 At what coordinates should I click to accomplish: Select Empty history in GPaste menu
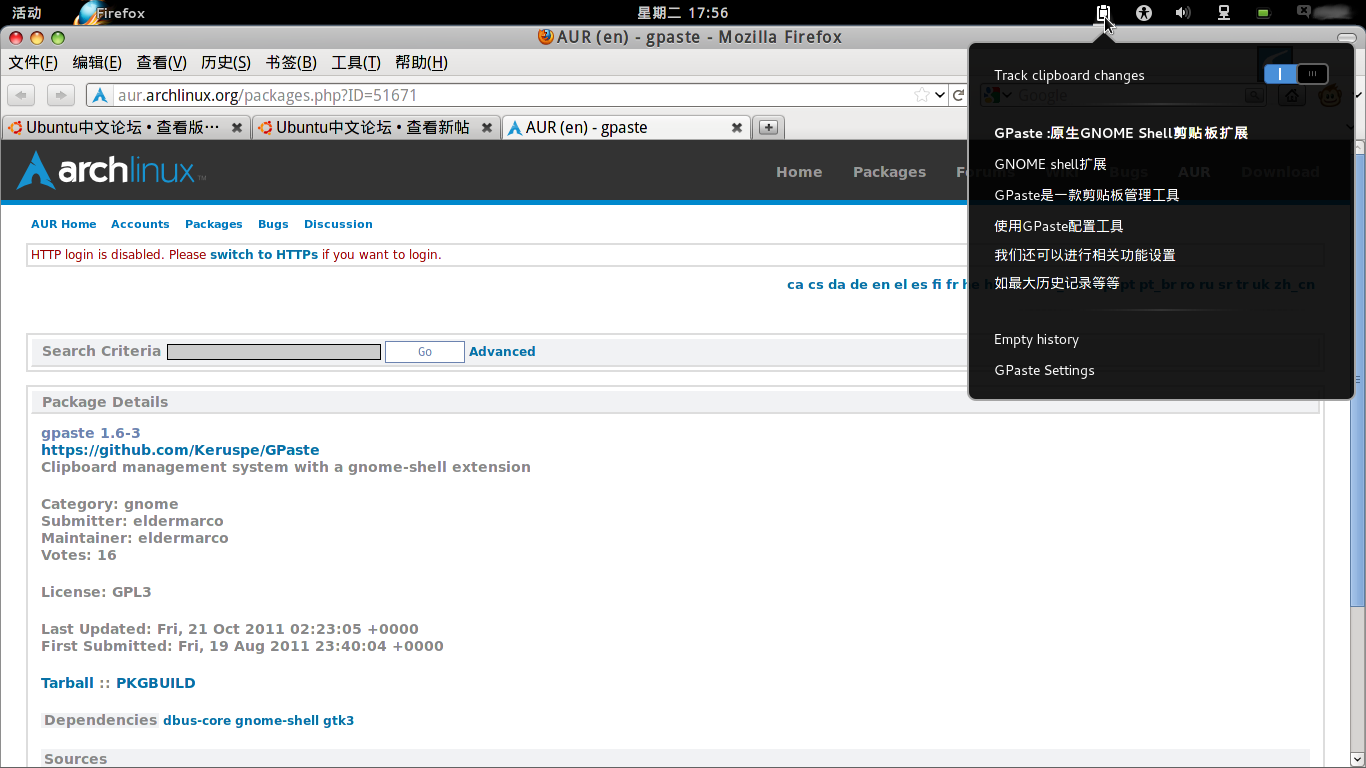click(x=1036, y=340)
